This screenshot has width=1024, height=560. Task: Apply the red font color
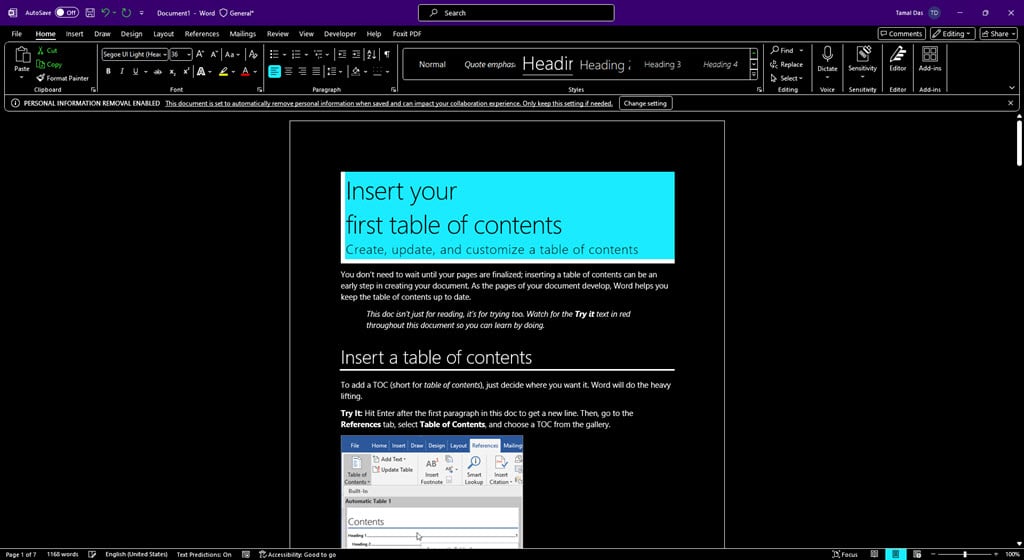[246, 72]
